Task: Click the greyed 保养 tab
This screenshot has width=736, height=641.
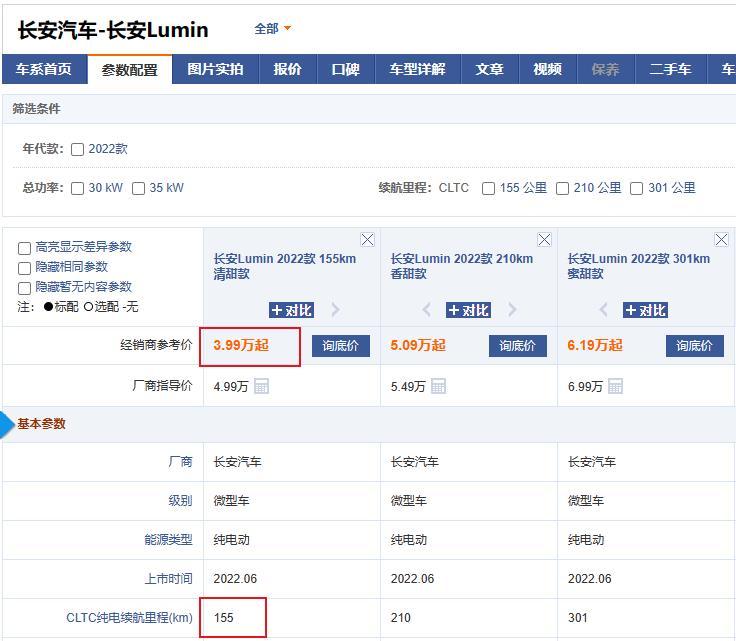Action: 606,69
